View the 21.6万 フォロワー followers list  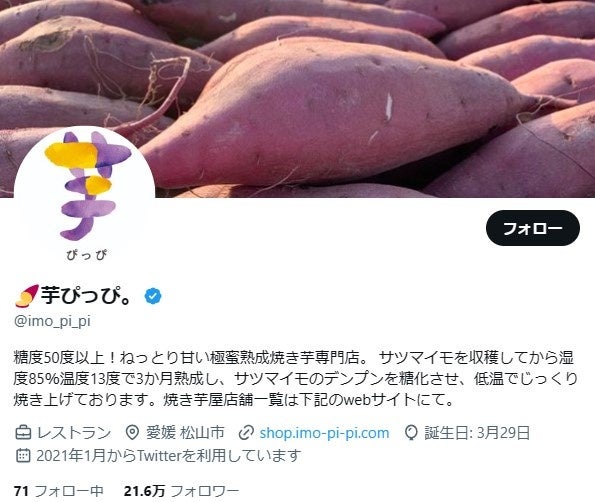click(181, 491)
